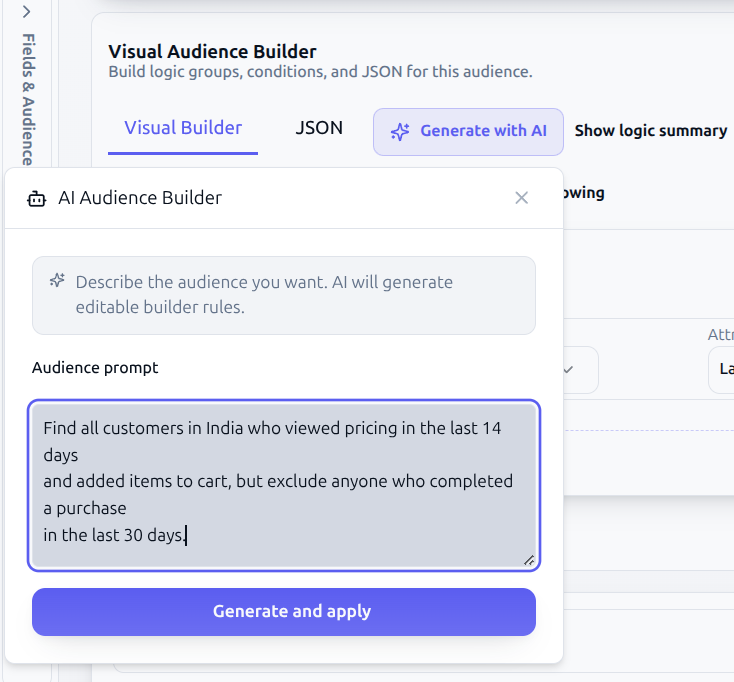Click the Show logic summary toggle
The width and height of the screenshot is (734, 682).
651,131
